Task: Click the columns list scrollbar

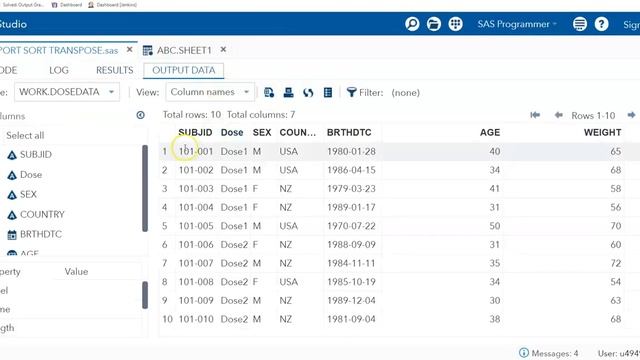Action: coord(145,188)
